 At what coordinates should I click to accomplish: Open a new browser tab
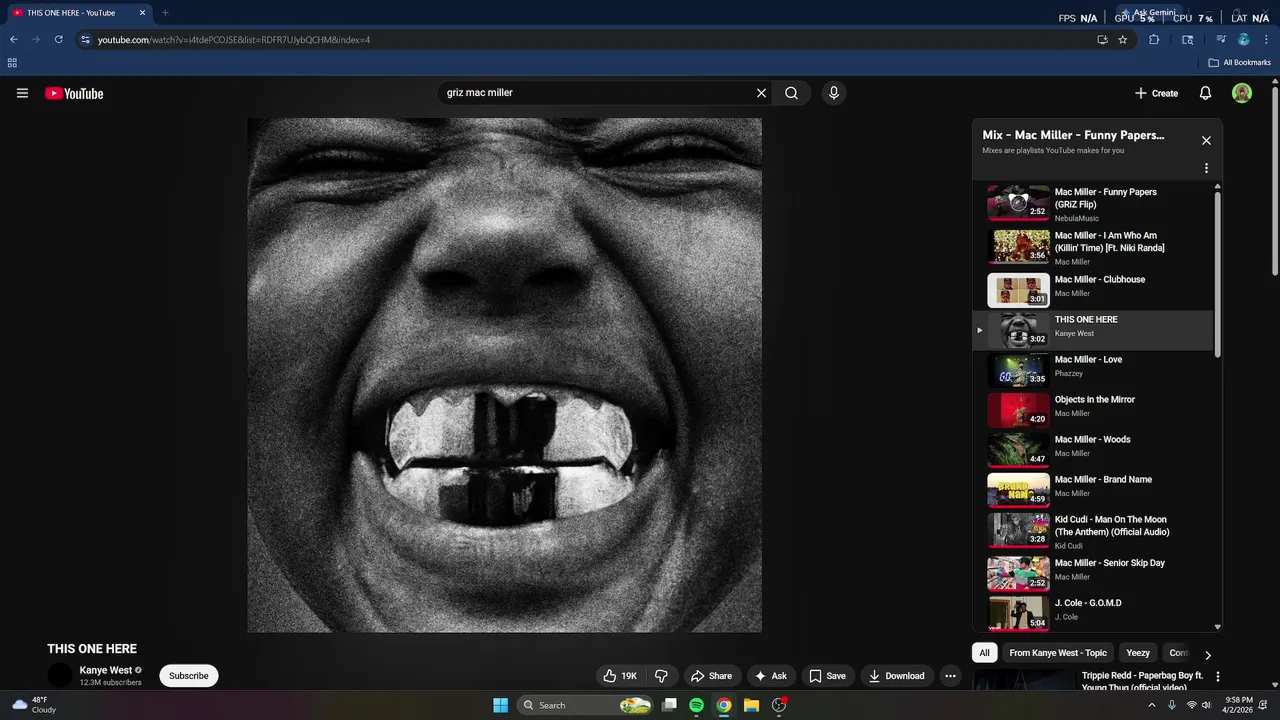(x=165, y=13)
